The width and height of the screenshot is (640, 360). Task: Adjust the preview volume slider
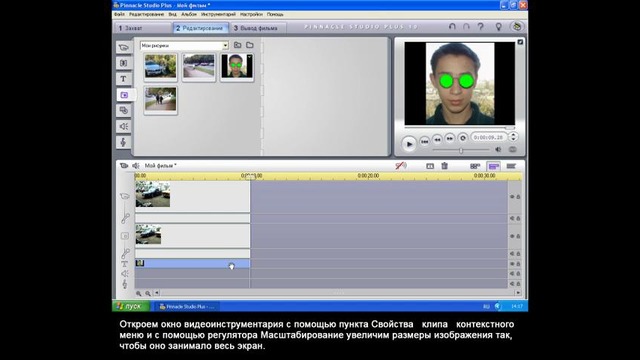(x=461, y=150)
